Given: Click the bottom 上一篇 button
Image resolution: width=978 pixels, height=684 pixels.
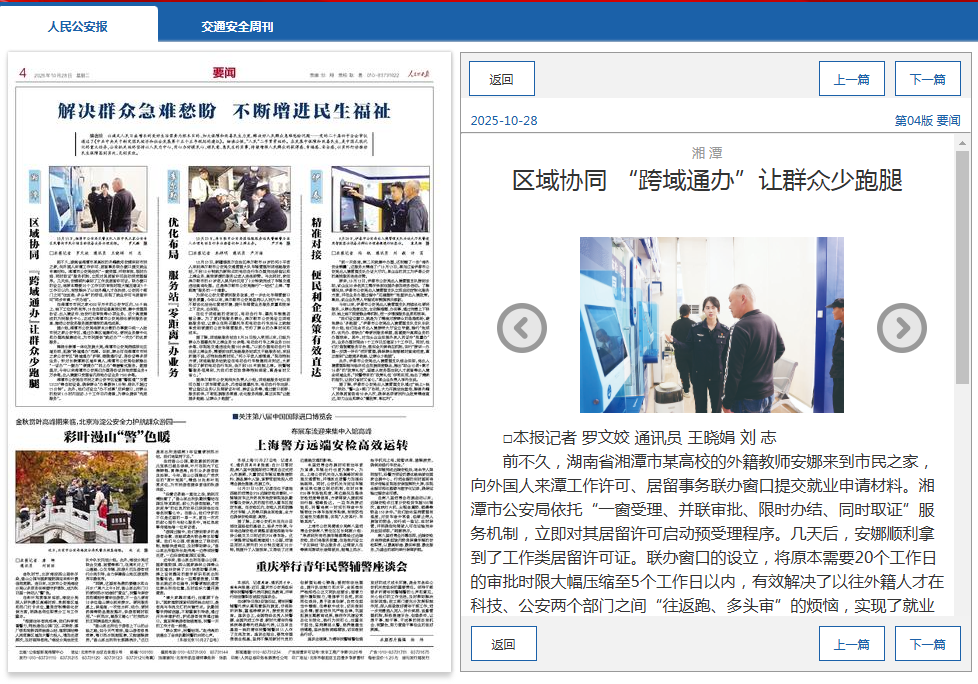Looking at the screenshot, I should [851, 643].
